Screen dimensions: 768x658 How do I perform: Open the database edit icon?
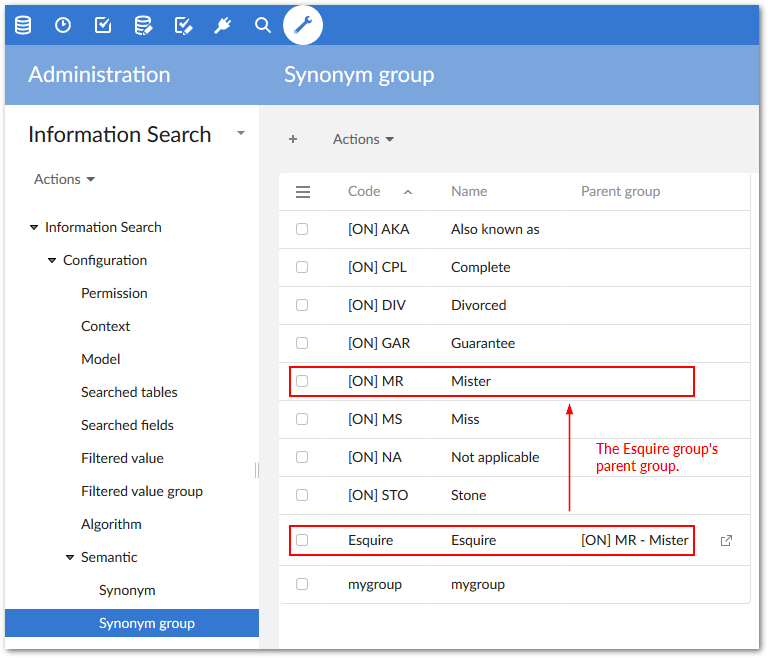pyautogui.click(x=143, y=25)
